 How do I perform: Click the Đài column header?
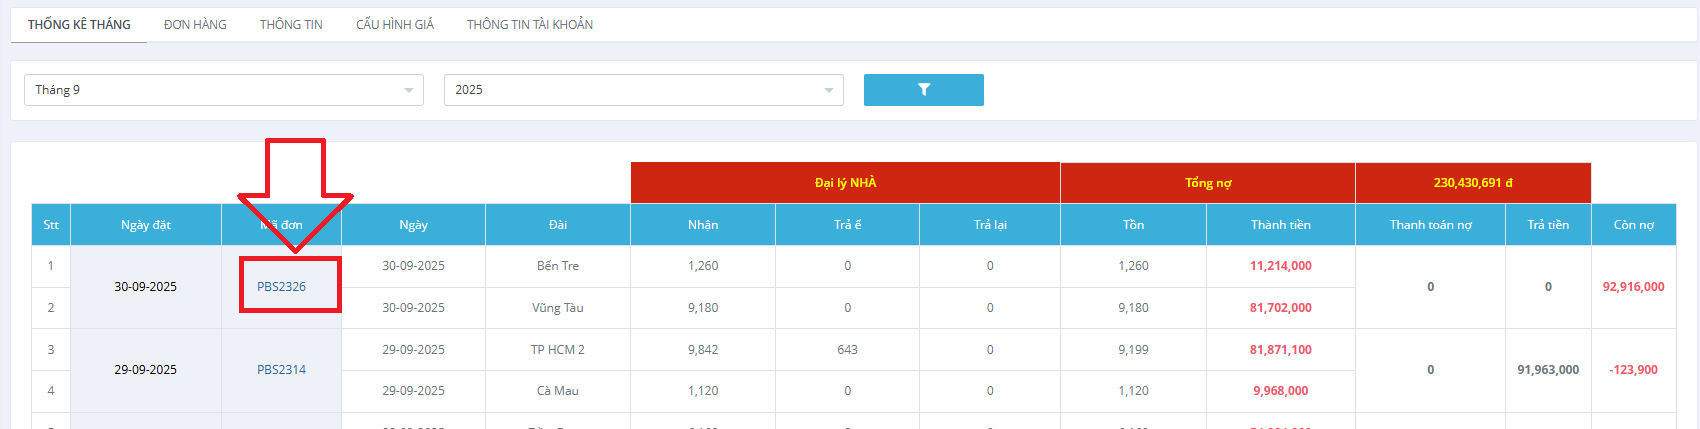point(558,225)
